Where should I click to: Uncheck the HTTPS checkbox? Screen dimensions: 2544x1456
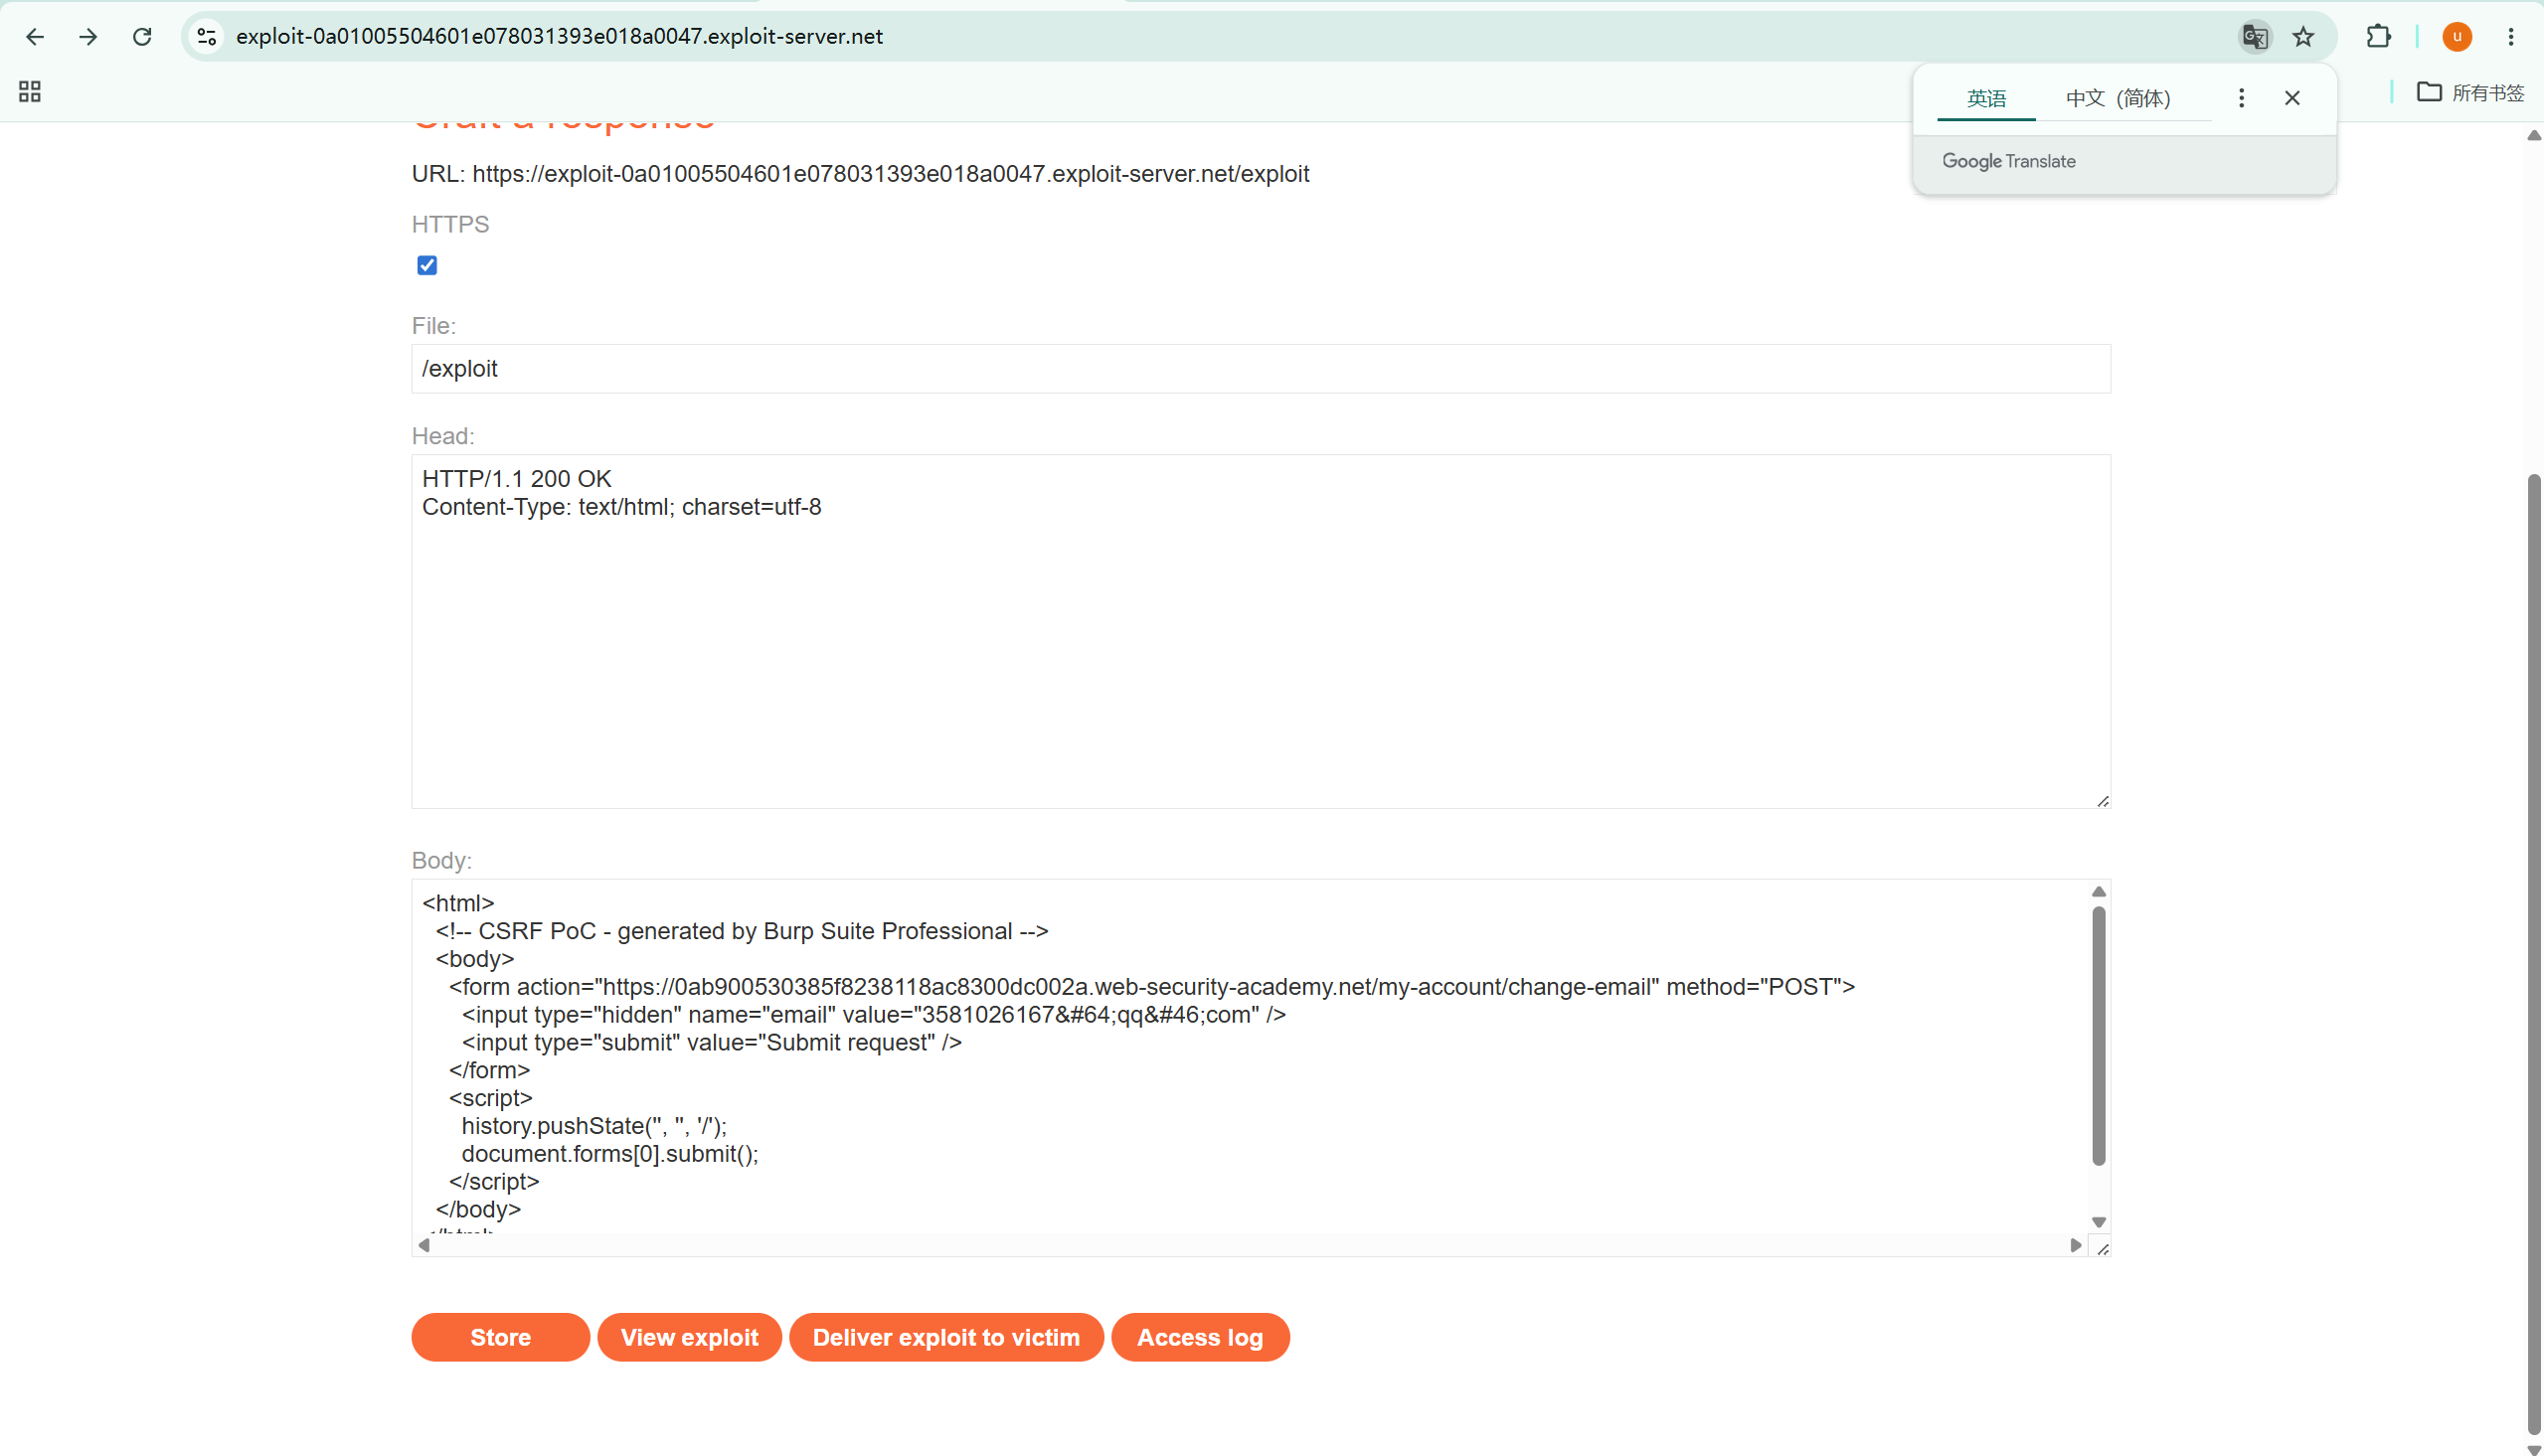point(427,265)
